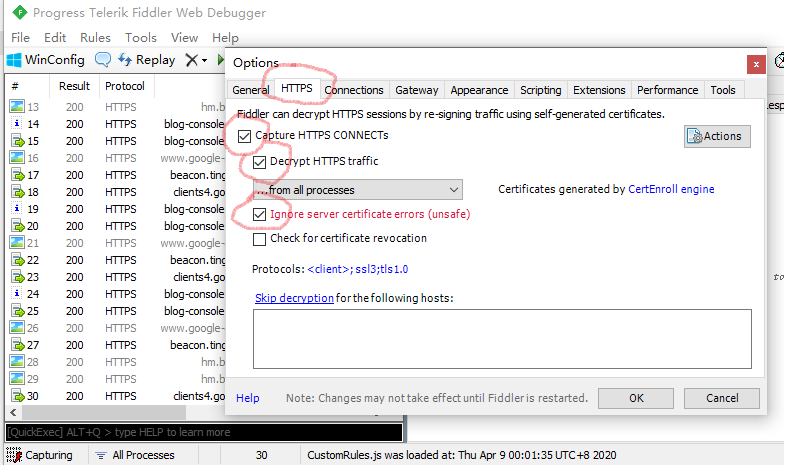Screen dimensions: 801x465
Task: Click the session 30 green arrow icon
Action: pos(18,396)
